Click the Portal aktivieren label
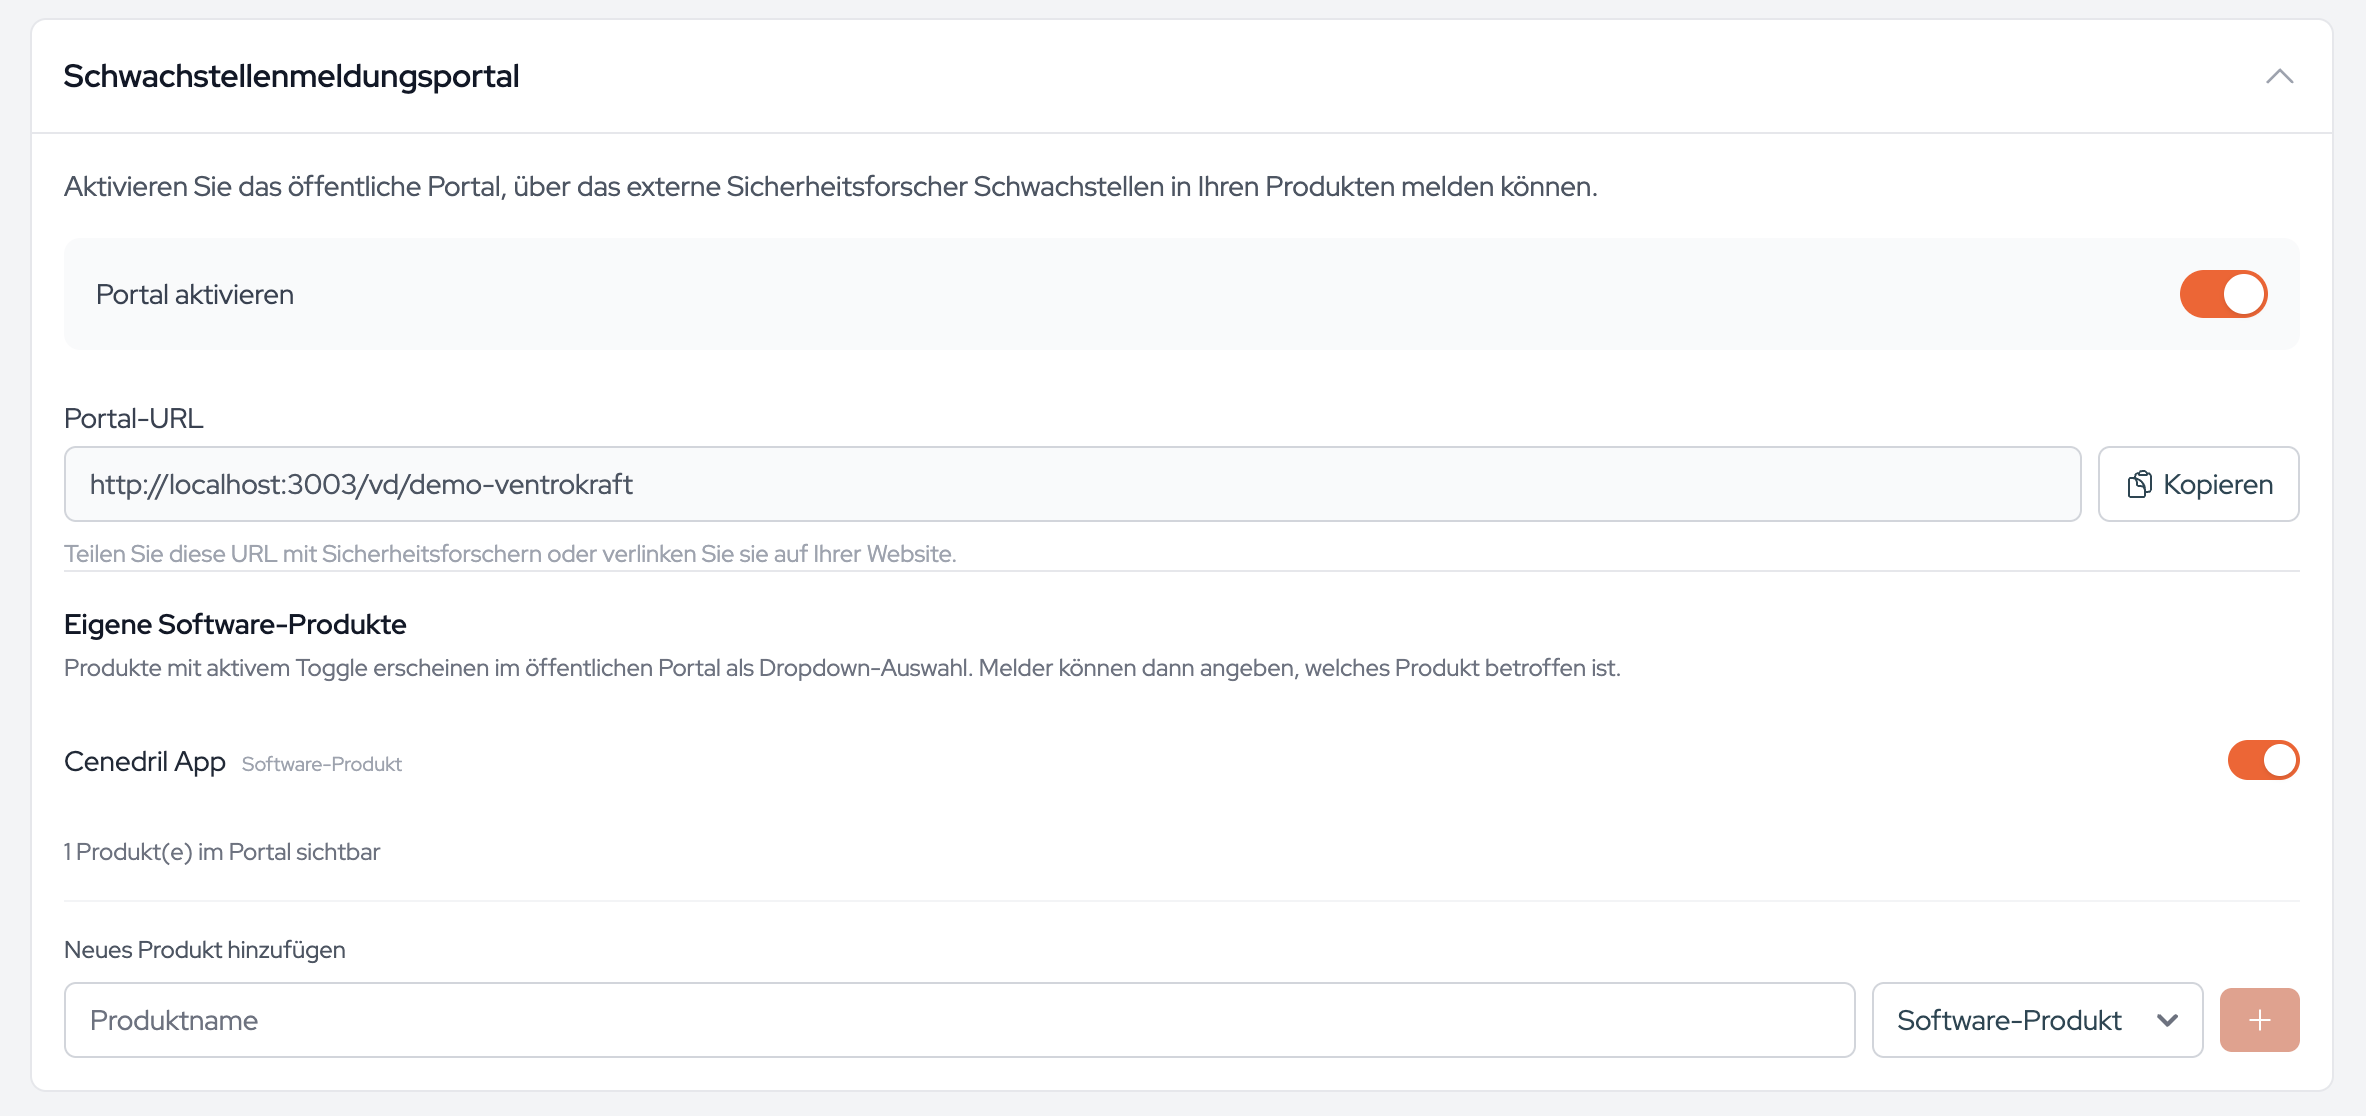Viewport: 2366px width, 1116px height. (195, 294)
